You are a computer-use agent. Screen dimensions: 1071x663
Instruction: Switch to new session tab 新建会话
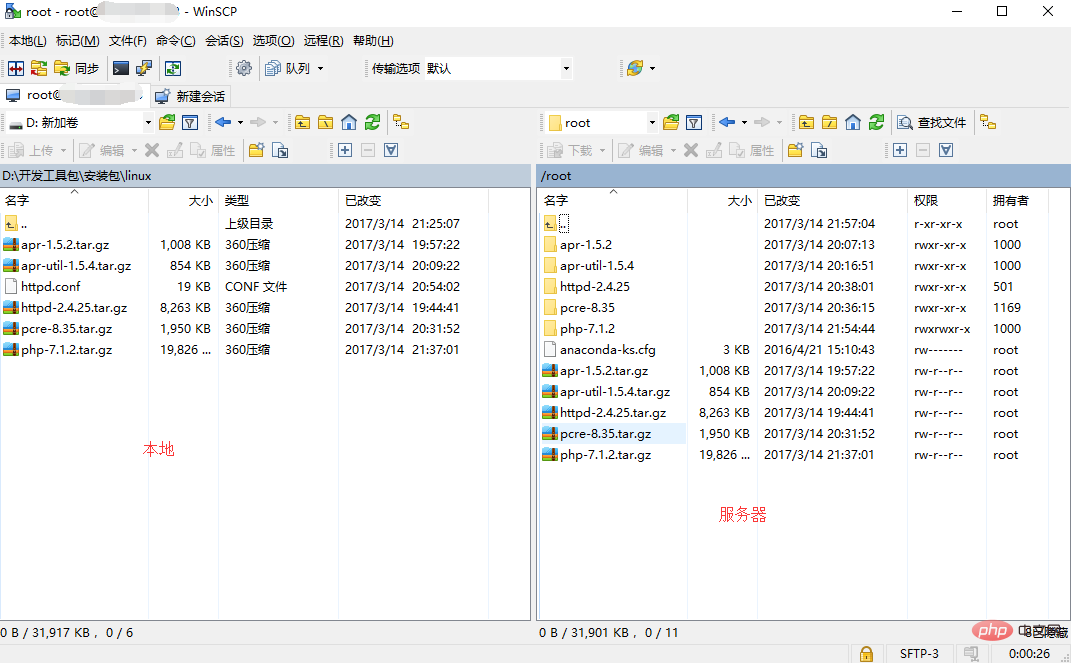coord(191,96)
